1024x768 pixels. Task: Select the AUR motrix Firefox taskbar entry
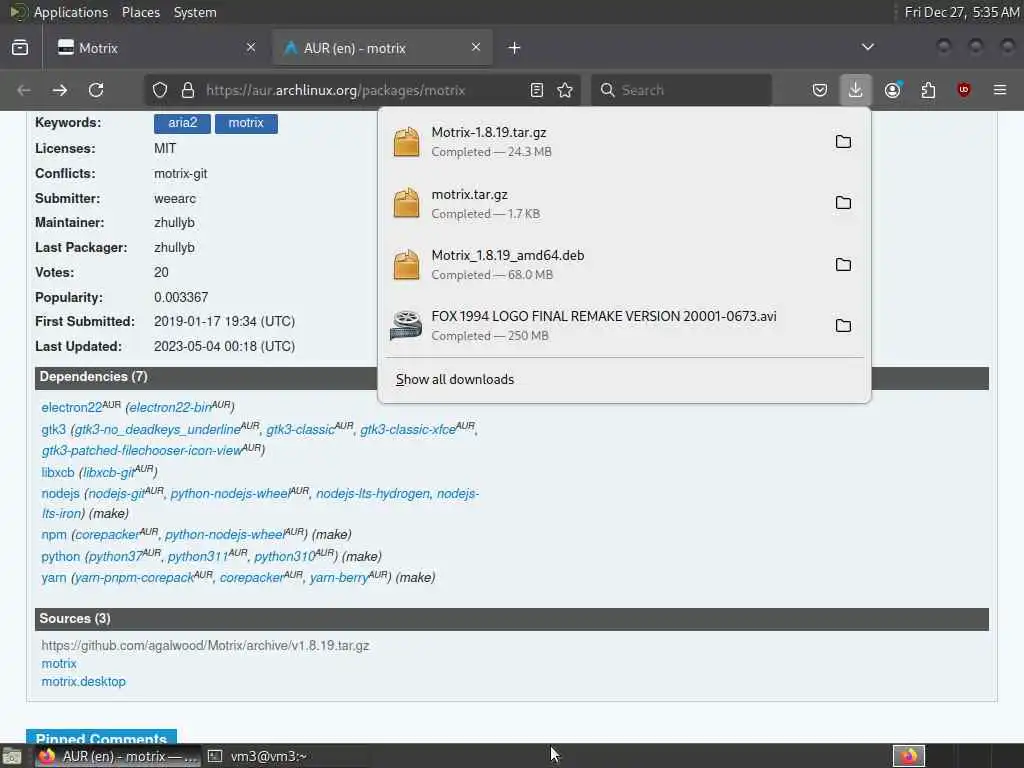[x=118, y=756]
